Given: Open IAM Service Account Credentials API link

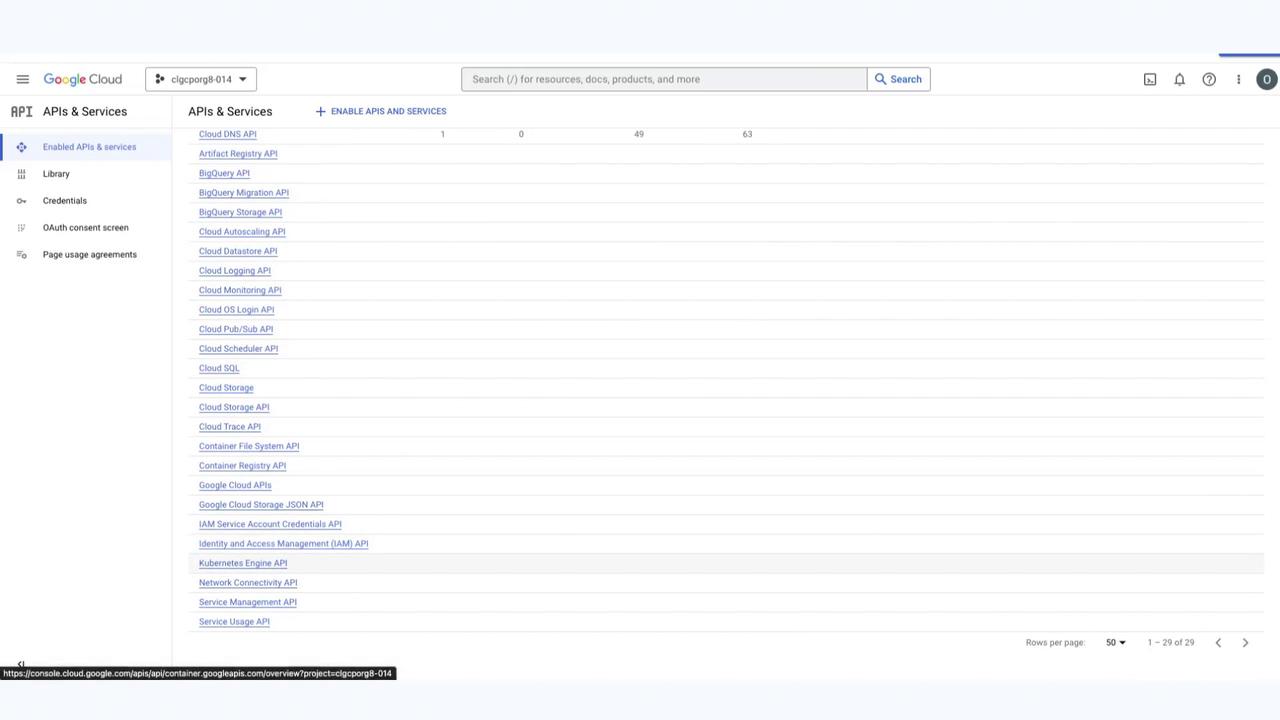Looking at the screenshot, I should click(270, 524).
